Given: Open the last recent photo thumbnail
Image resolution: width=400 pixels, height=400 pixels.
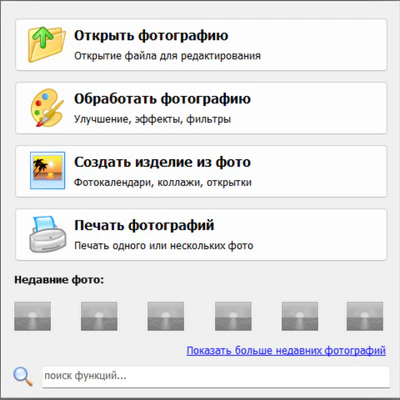Looking at the screenshot, I should point(365,316).
